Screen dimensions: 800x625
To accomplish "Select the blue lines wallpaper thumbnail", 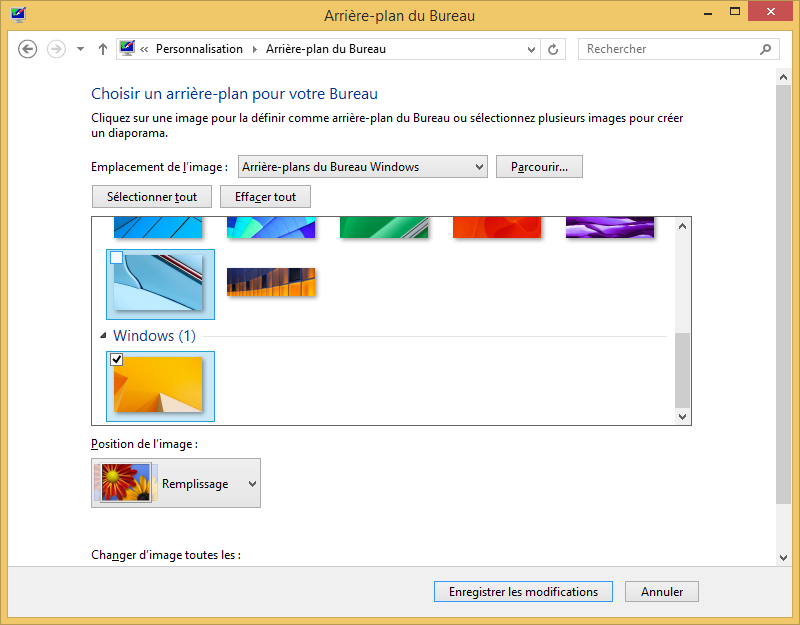I will [158, 228].
